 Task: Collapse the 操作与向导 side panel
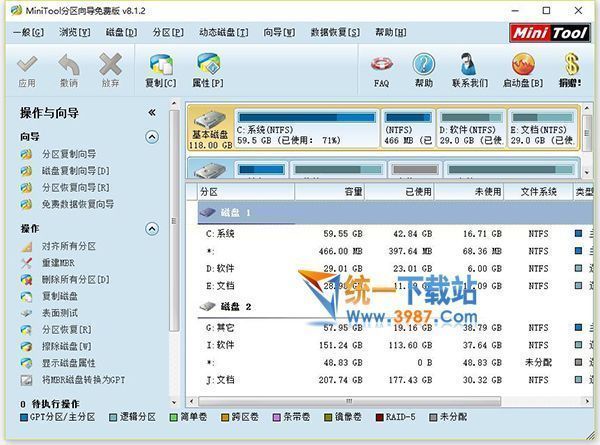coord(152,112)
